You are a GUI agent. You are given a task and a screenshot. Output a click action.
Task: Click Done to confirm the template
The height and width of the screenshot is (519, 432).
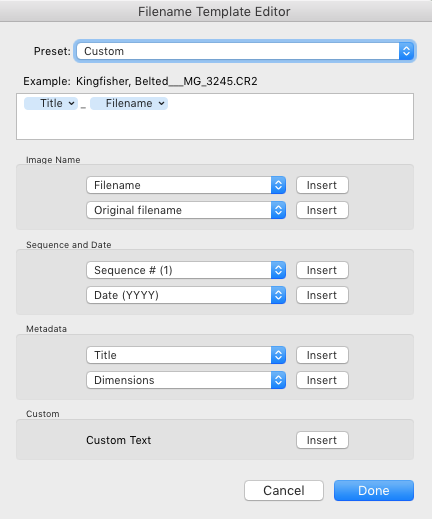[374, 490]
